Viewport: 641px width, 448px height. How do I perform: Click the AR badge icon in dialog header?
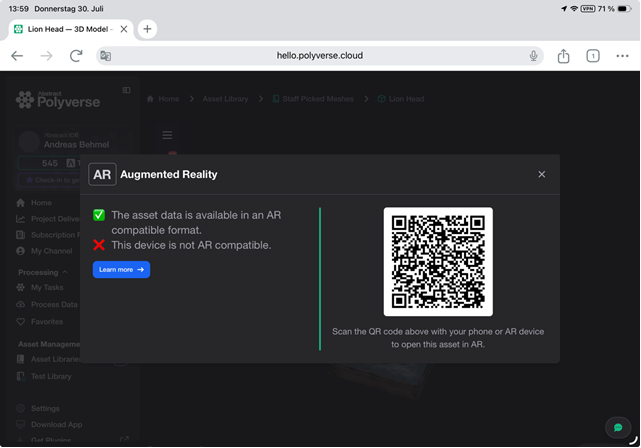click(x=102, y=175)
